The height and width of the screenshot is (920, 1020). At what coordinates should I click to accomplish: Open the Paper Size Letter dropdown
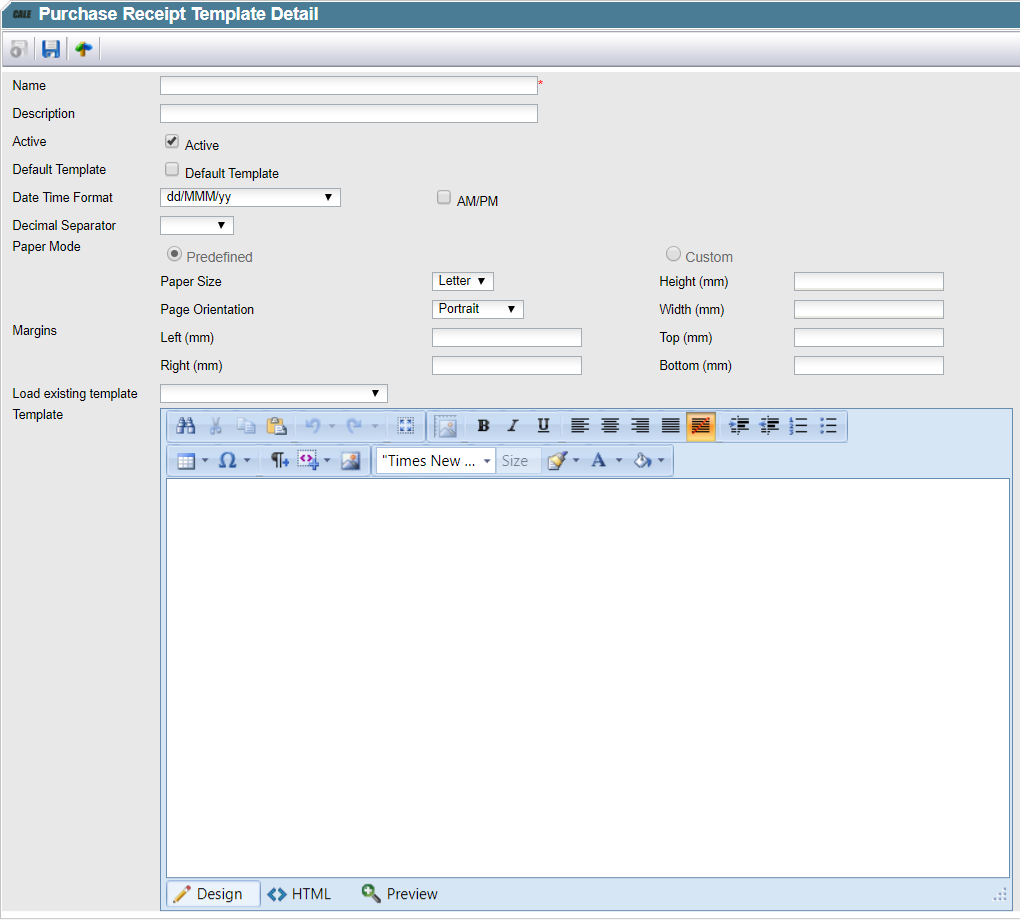463,281
